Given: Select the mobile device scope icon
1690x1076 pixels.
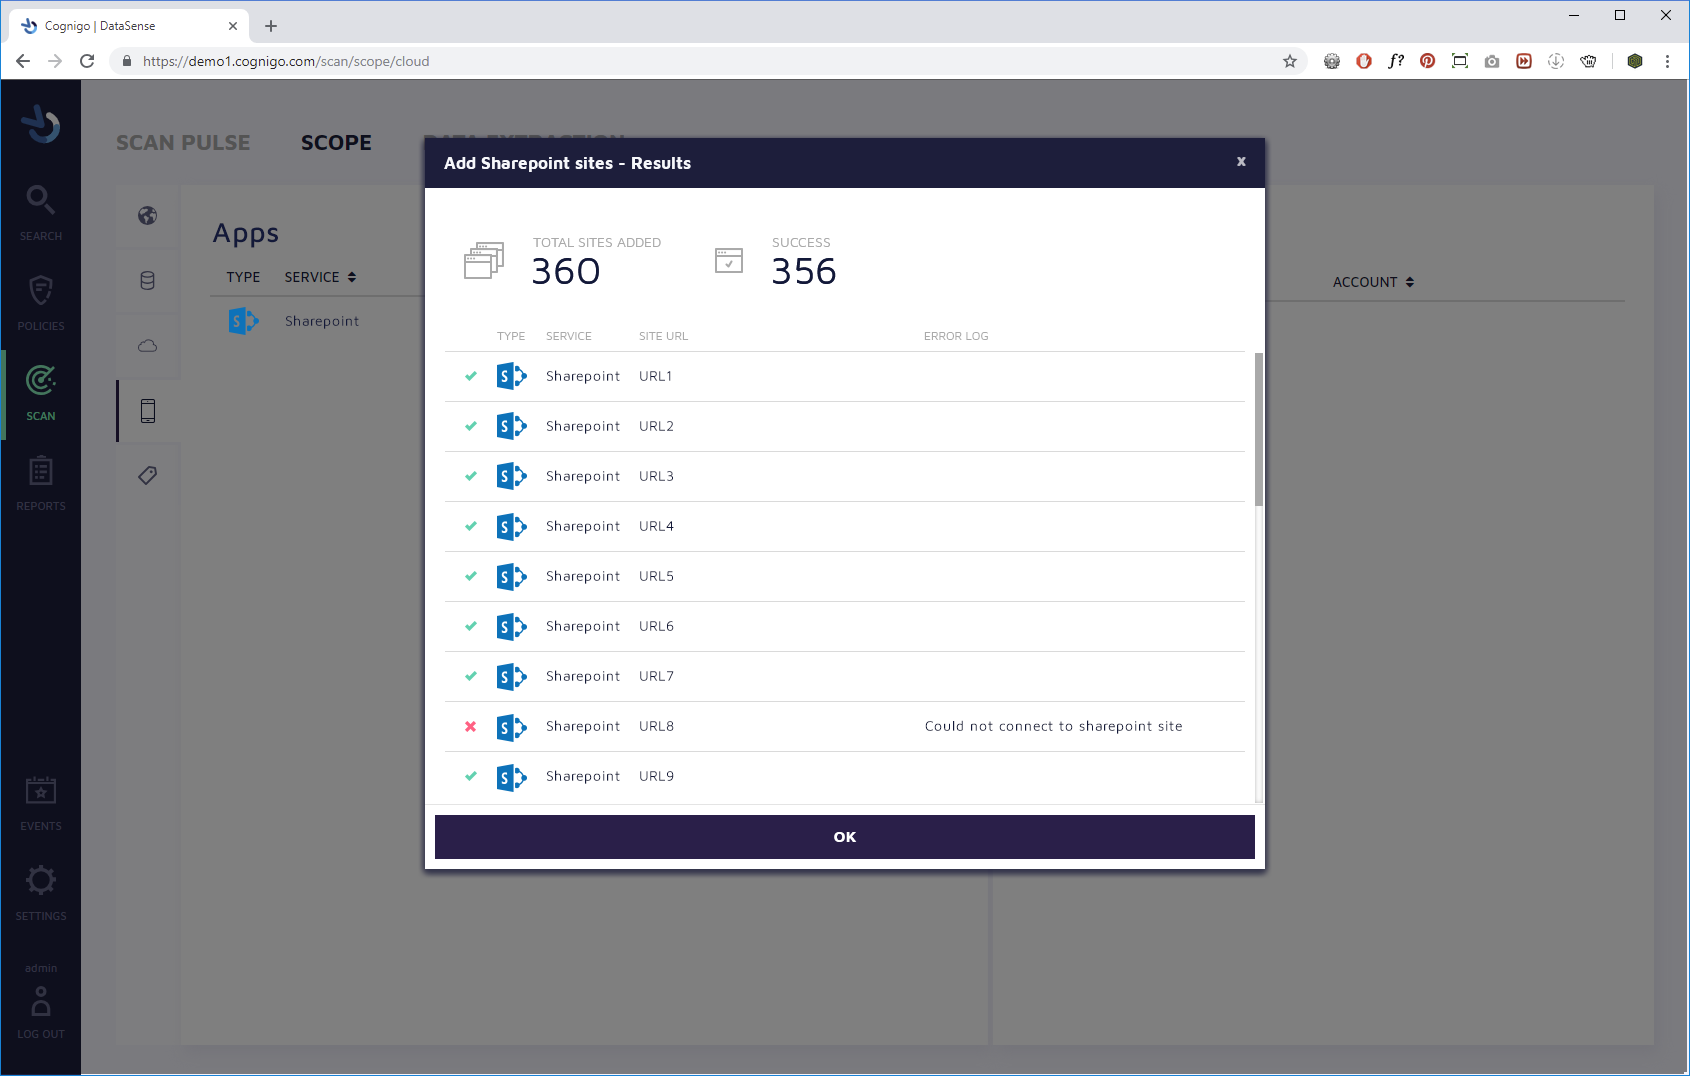Looking at the screenshot, I should (x=148, y=411).
